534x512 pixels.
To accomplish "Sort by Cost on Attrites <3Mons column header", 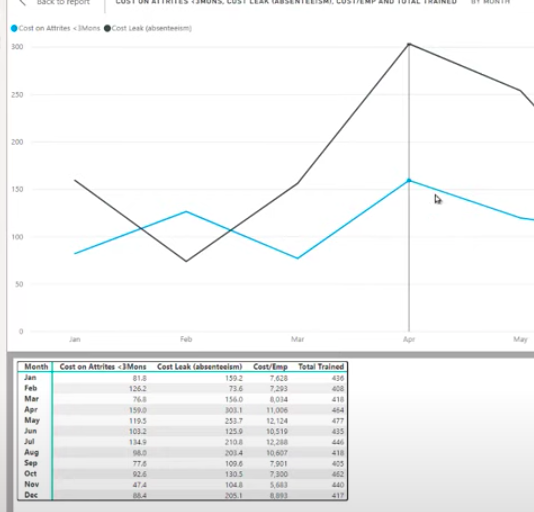I will click(103, 367).
